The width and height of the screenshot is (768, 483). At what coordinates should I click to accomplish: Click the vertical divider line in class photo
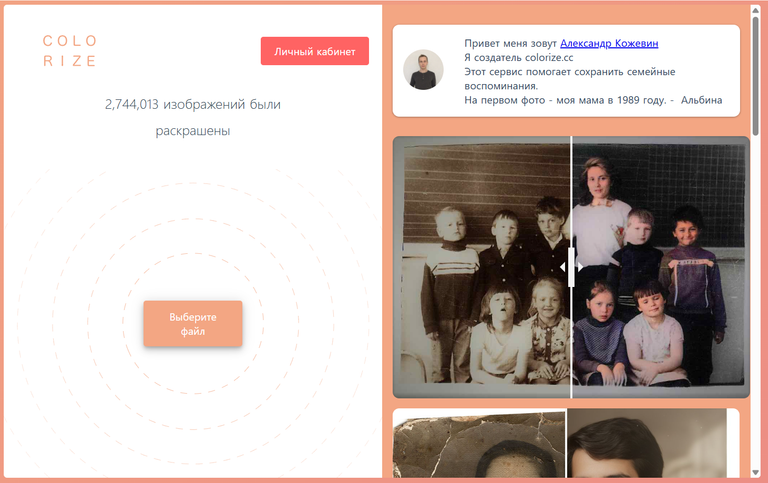click(x=571, y=196)
